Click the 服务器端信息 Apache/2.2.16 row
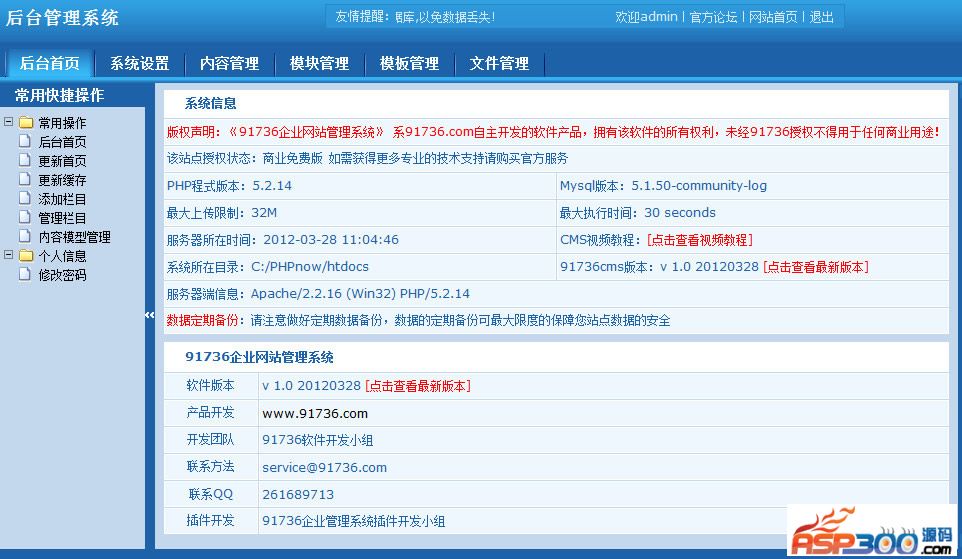This screenshot has width=962, height=559. pyautogui.click(x=556, y=293)
